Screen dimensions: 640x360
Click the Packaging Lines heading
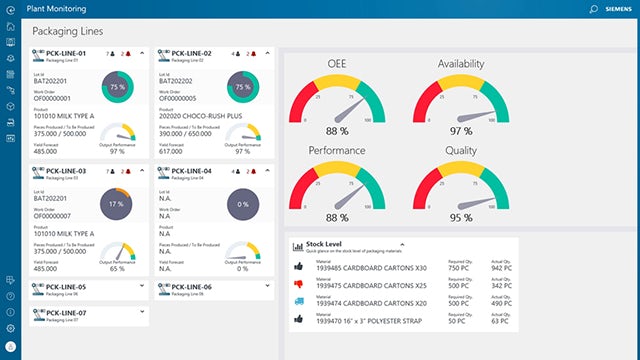pos(68,31)
